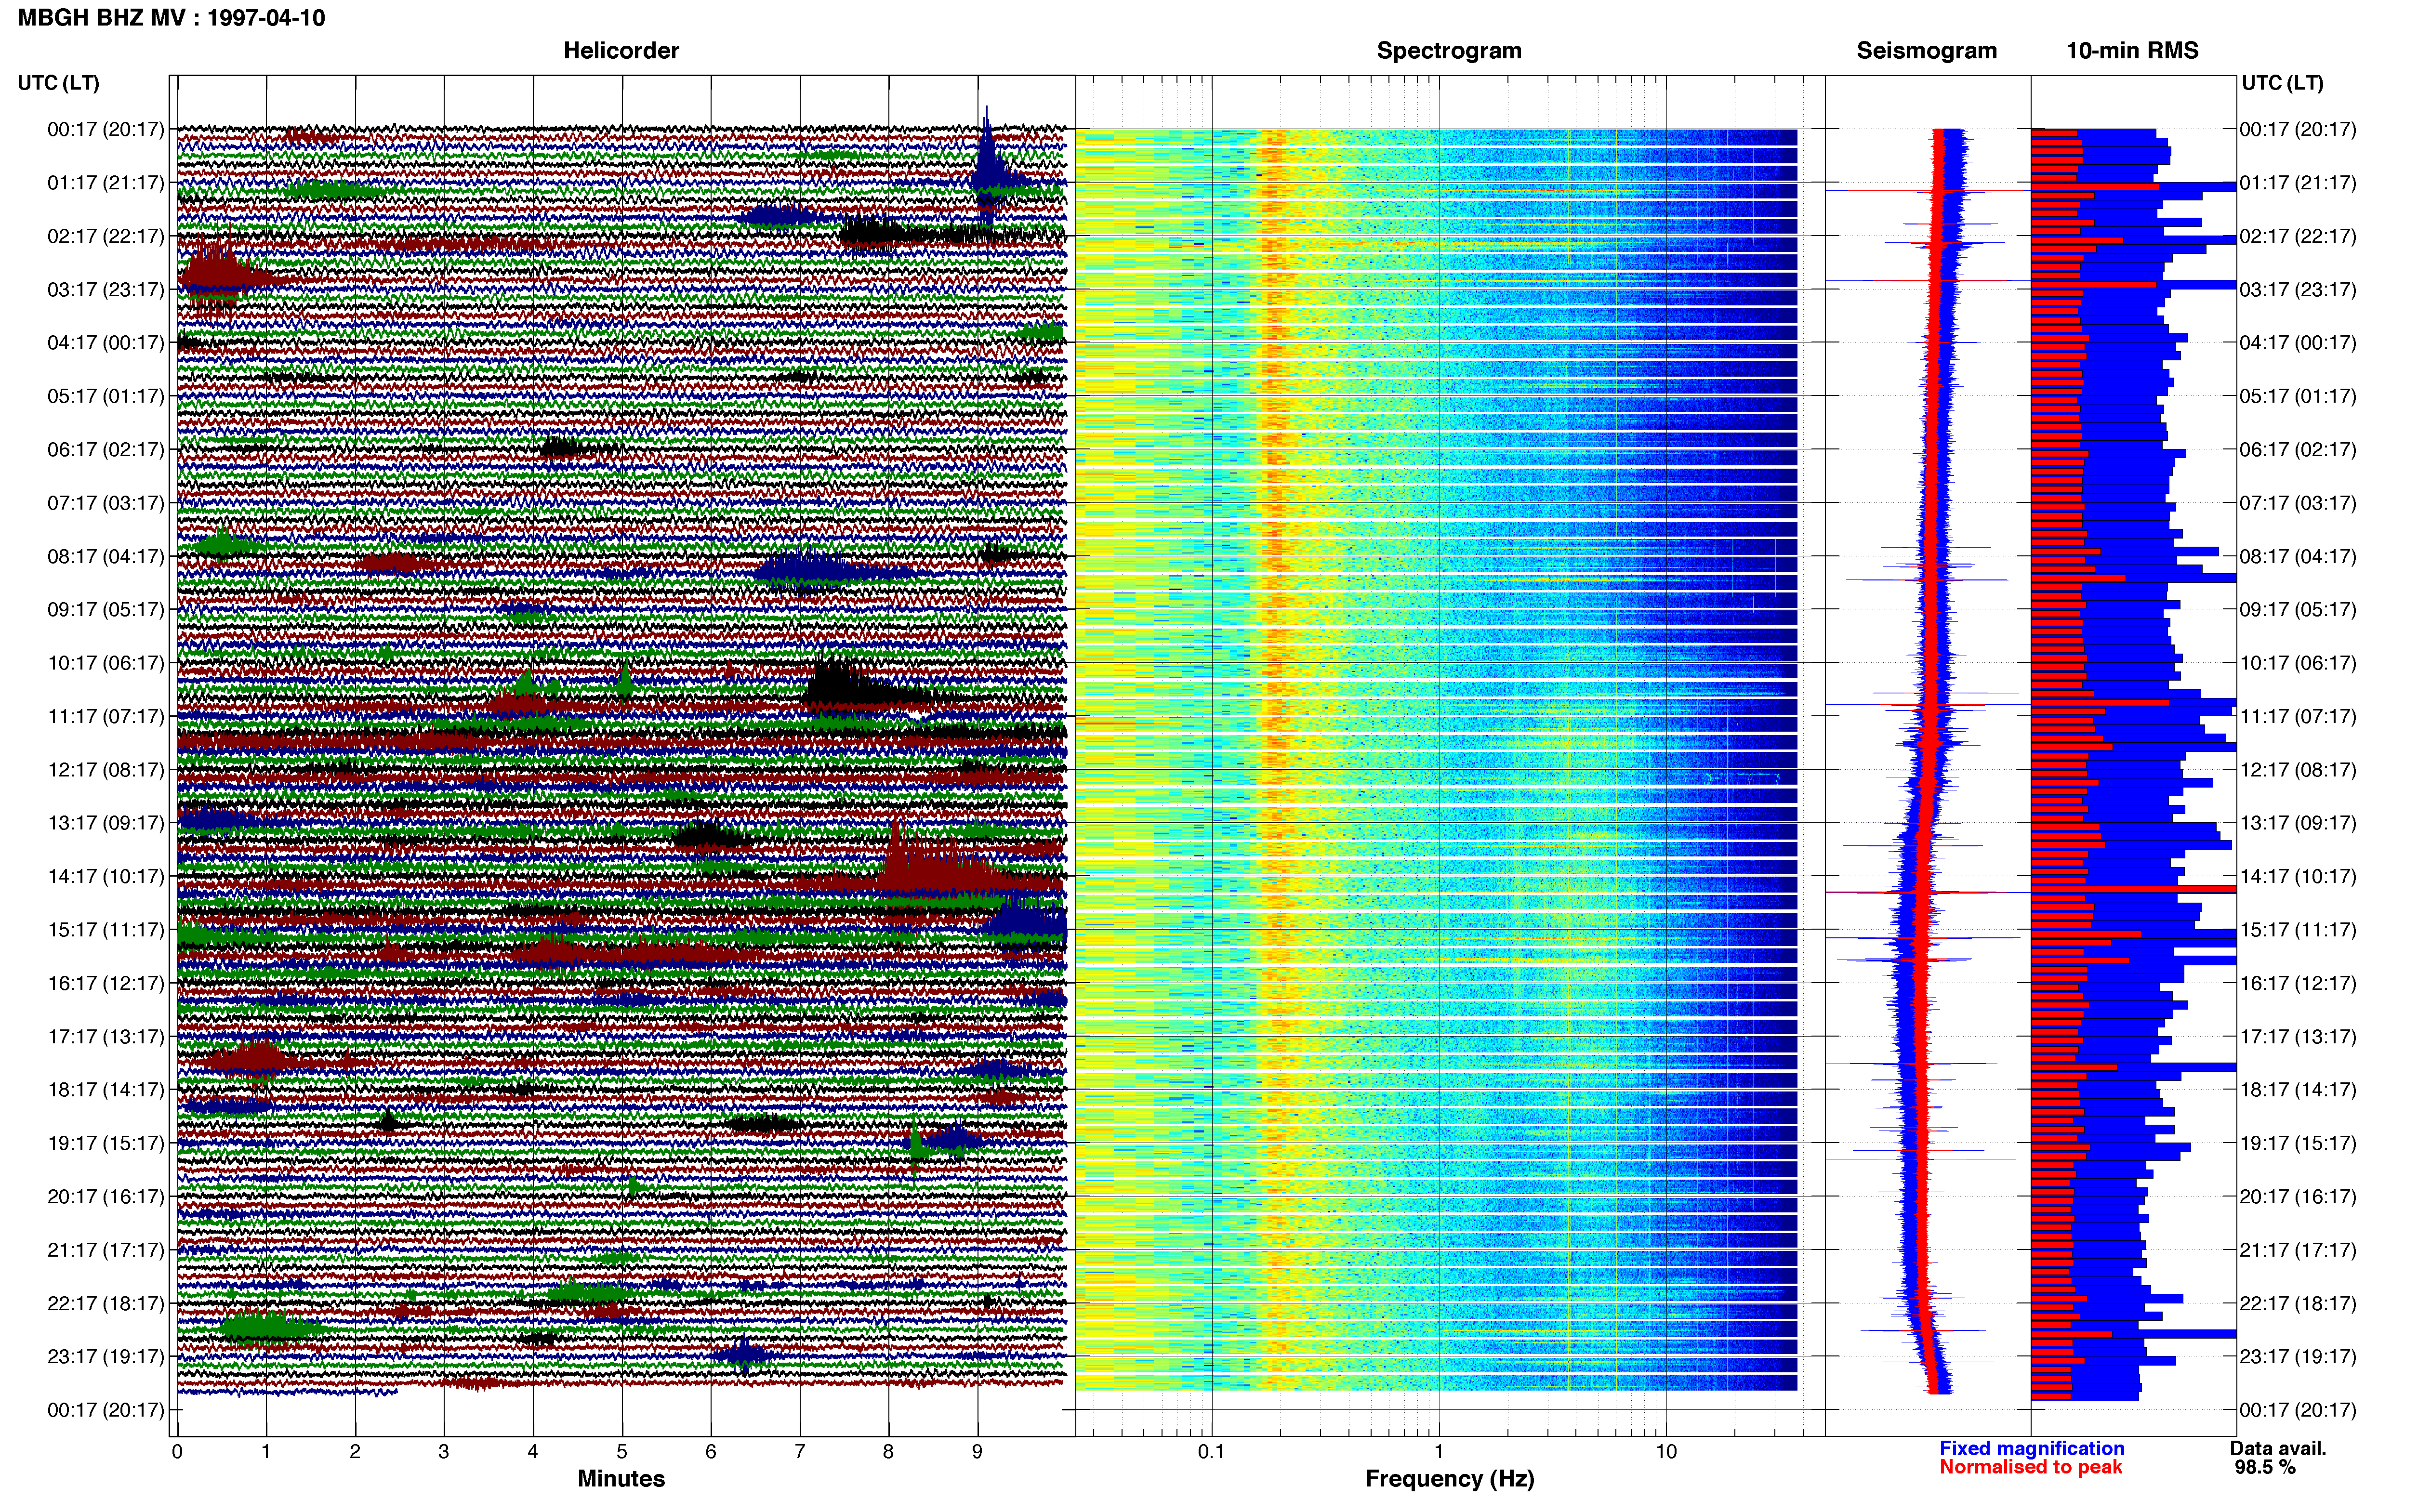
Task: Click the left time label '05:17 (01:17)'
Action: (x=106, y=396)
